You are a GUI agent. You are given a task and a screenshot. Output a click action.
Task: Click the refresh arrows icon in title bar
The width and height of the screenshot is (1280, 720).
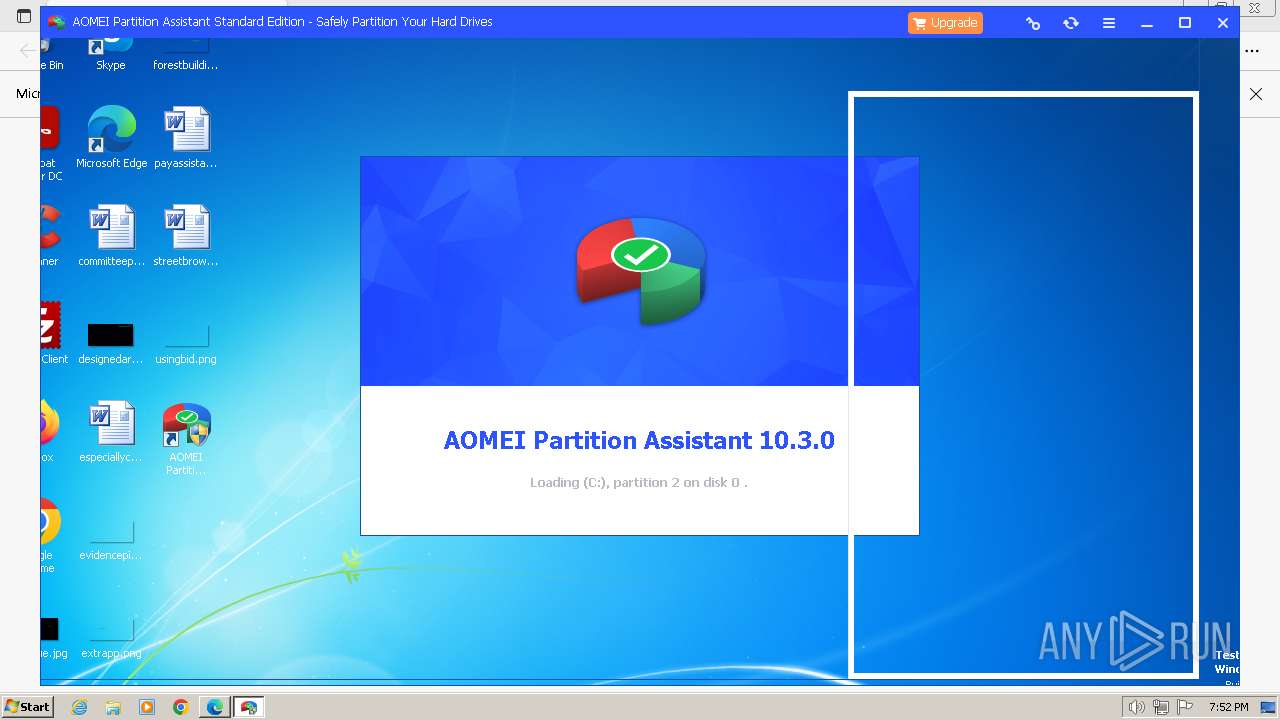pos(1071,23)
